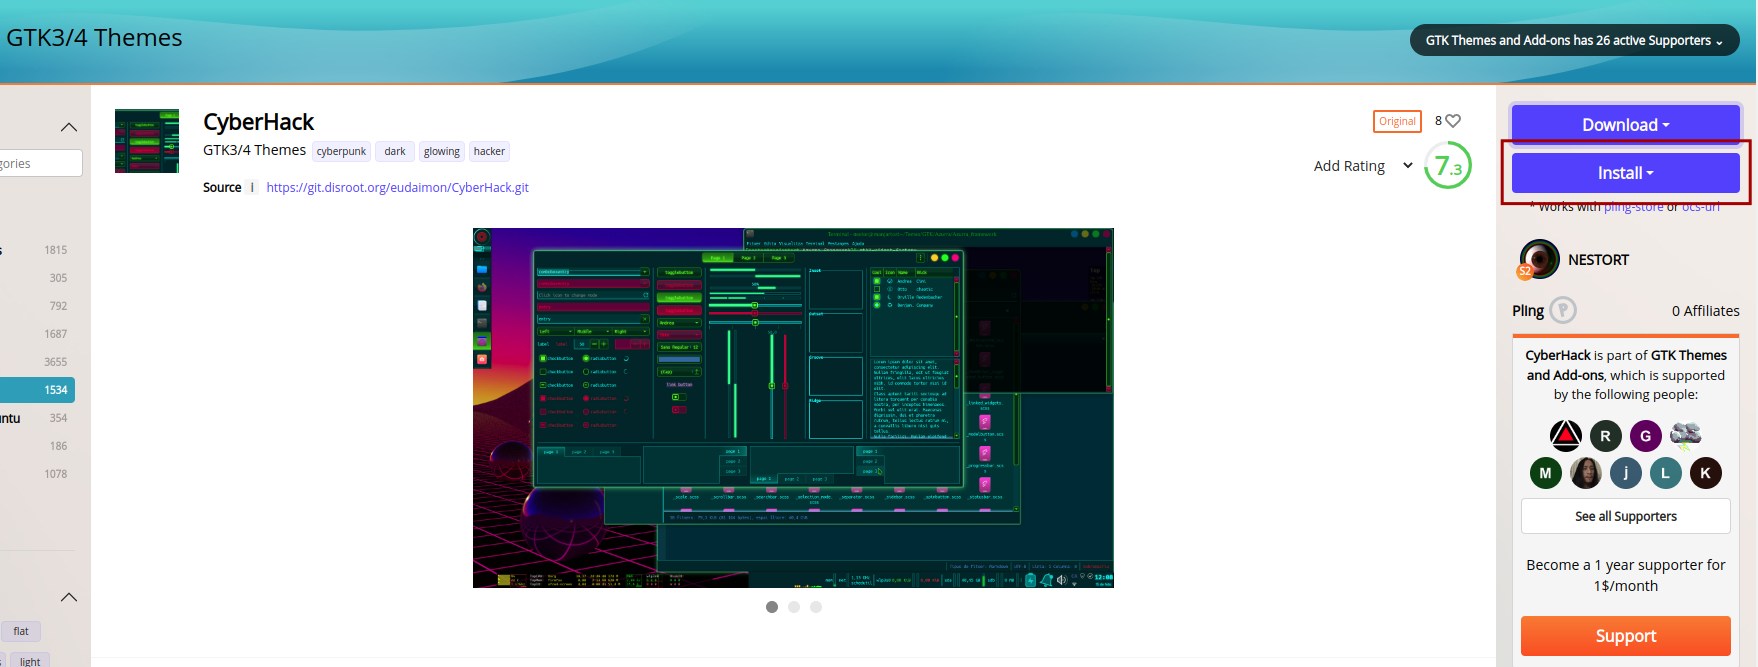
Task: Open supporter avatar labeled R
Action: click(1606, 436)
